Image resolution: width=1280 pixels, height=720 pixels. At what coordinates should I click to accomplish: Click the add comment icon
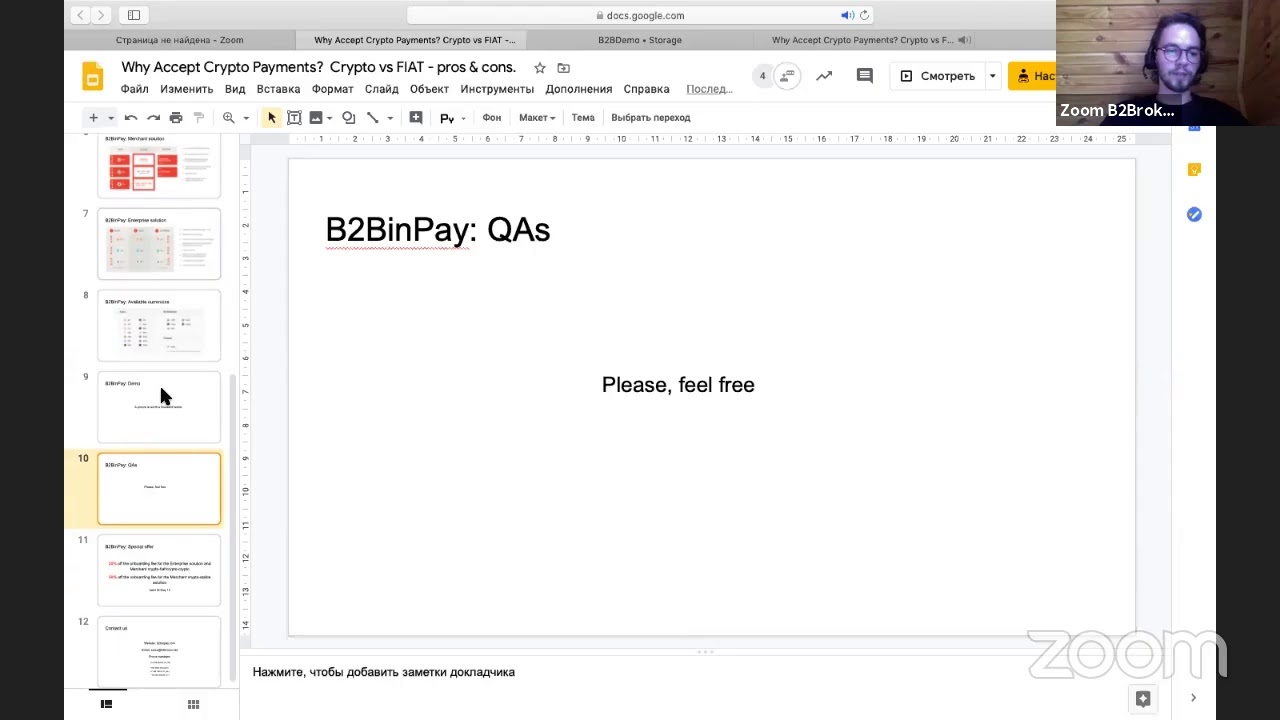(x=416, y=118)
